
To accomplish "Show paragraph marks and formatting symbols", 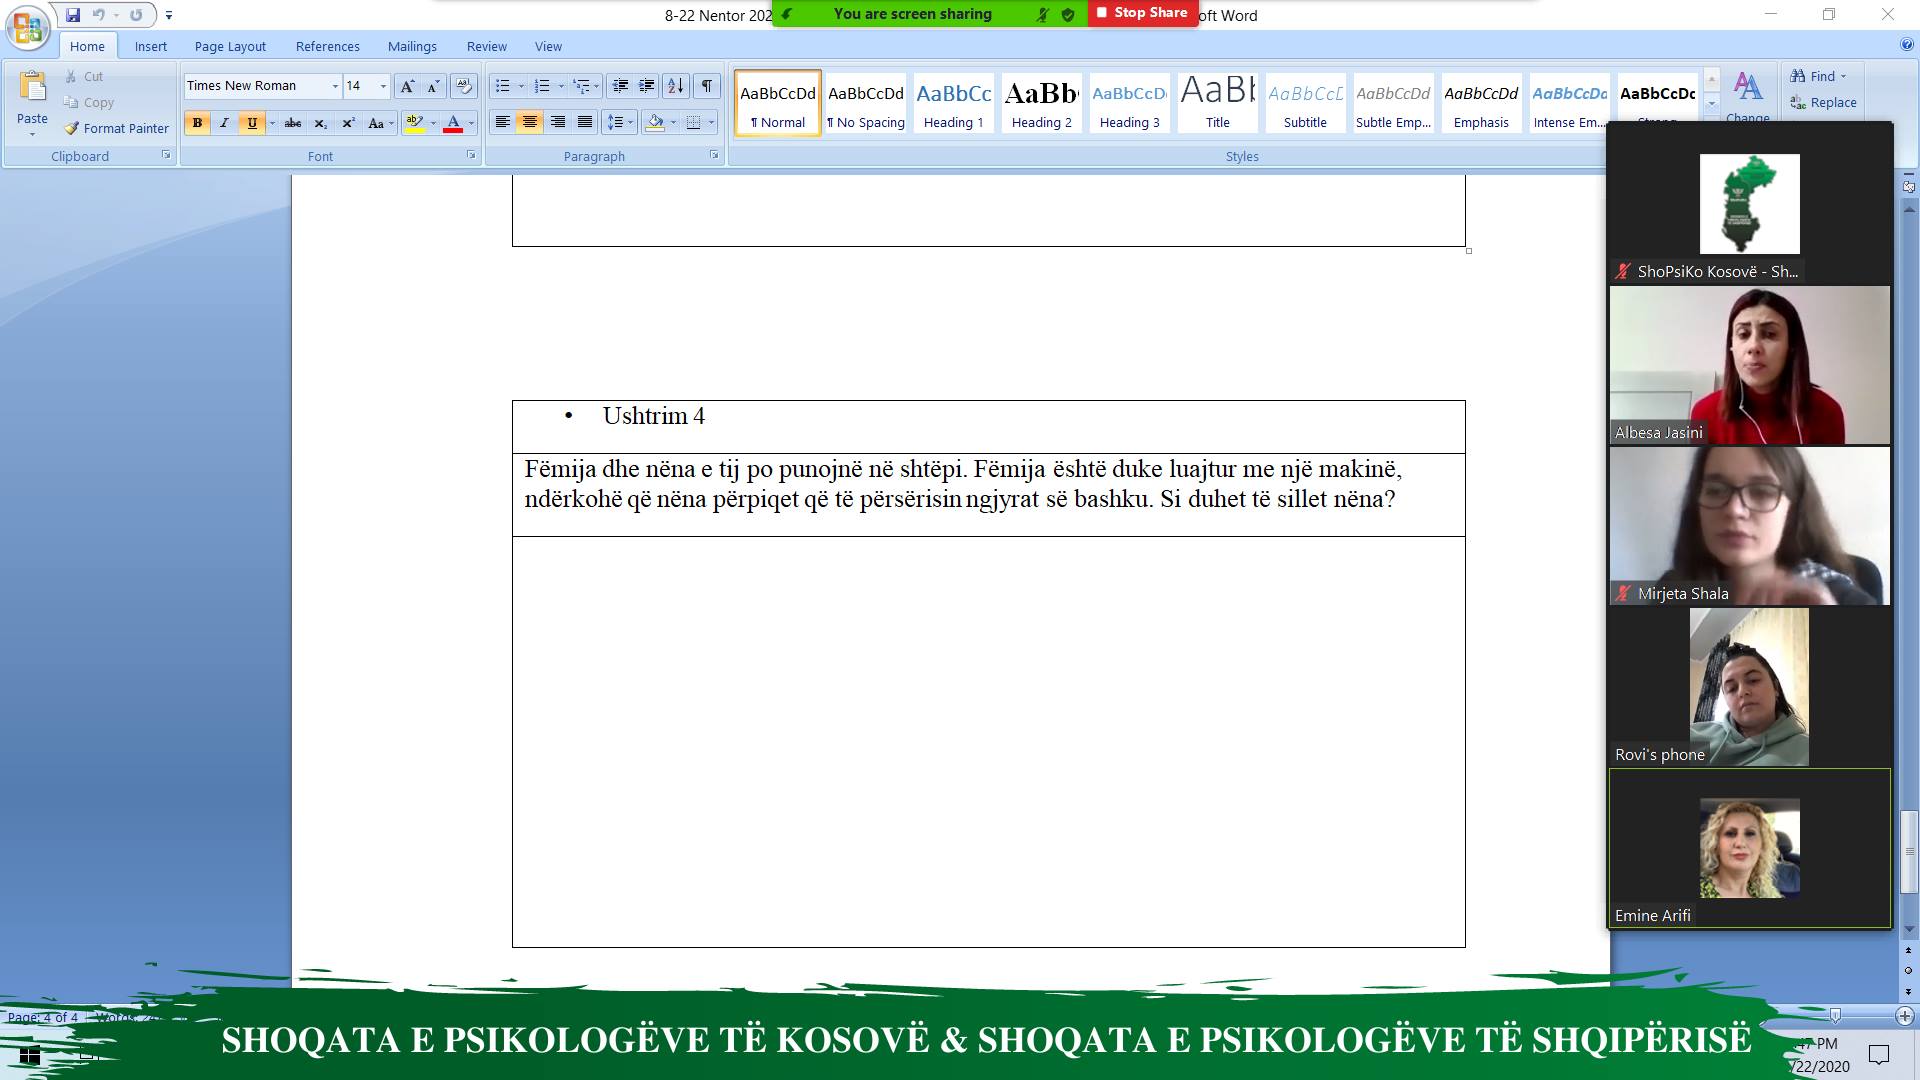I will click(x=706, y=86).
